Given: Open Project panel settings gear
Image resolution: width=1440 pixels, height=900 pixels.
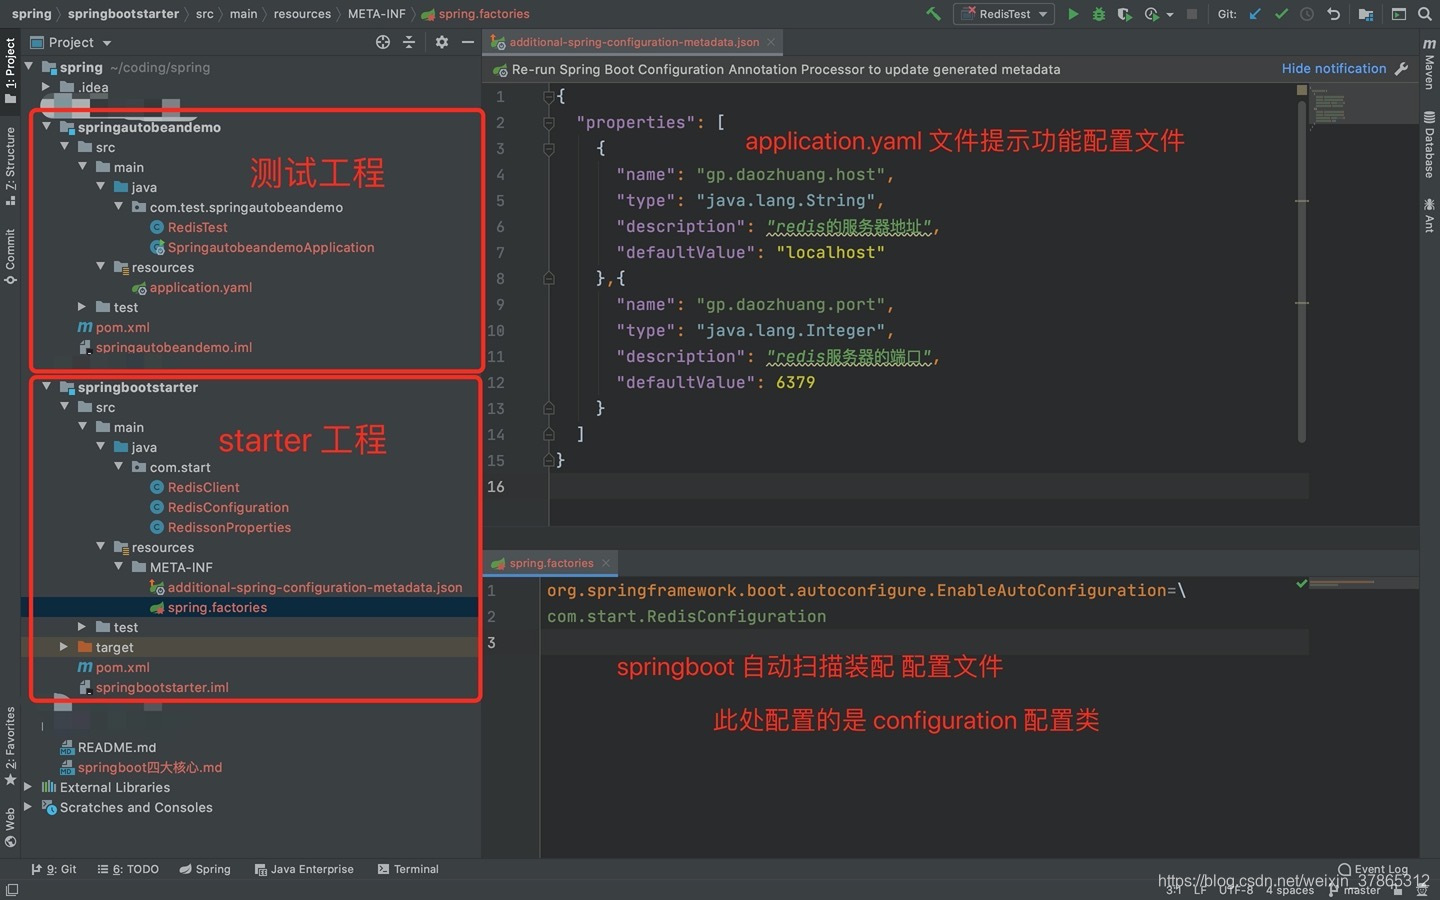Looking at the screenshot, I should 442,42.
